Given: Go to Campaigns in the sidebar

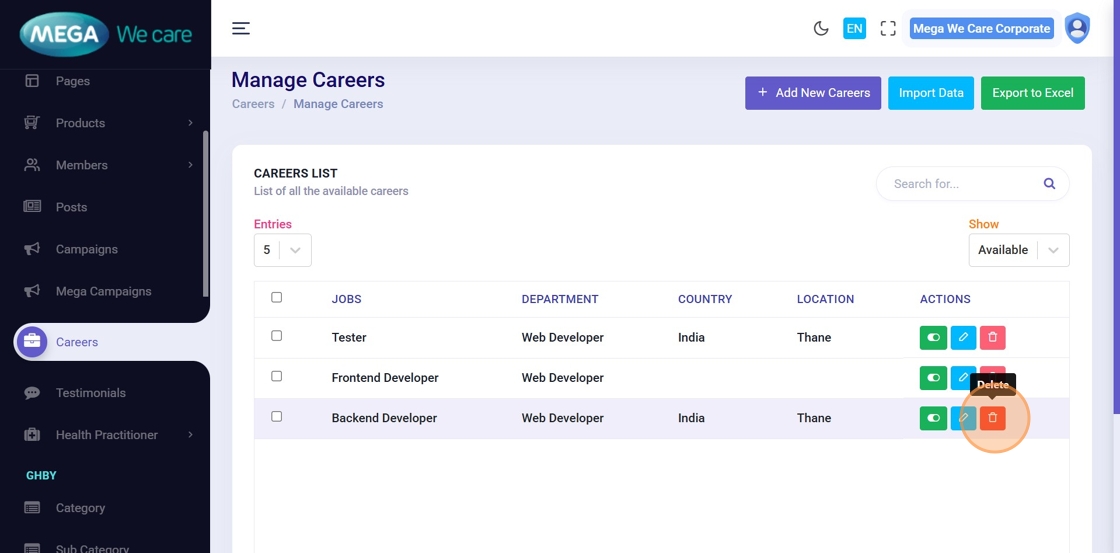Looking at the screenshot, I should tap(86, 249).
